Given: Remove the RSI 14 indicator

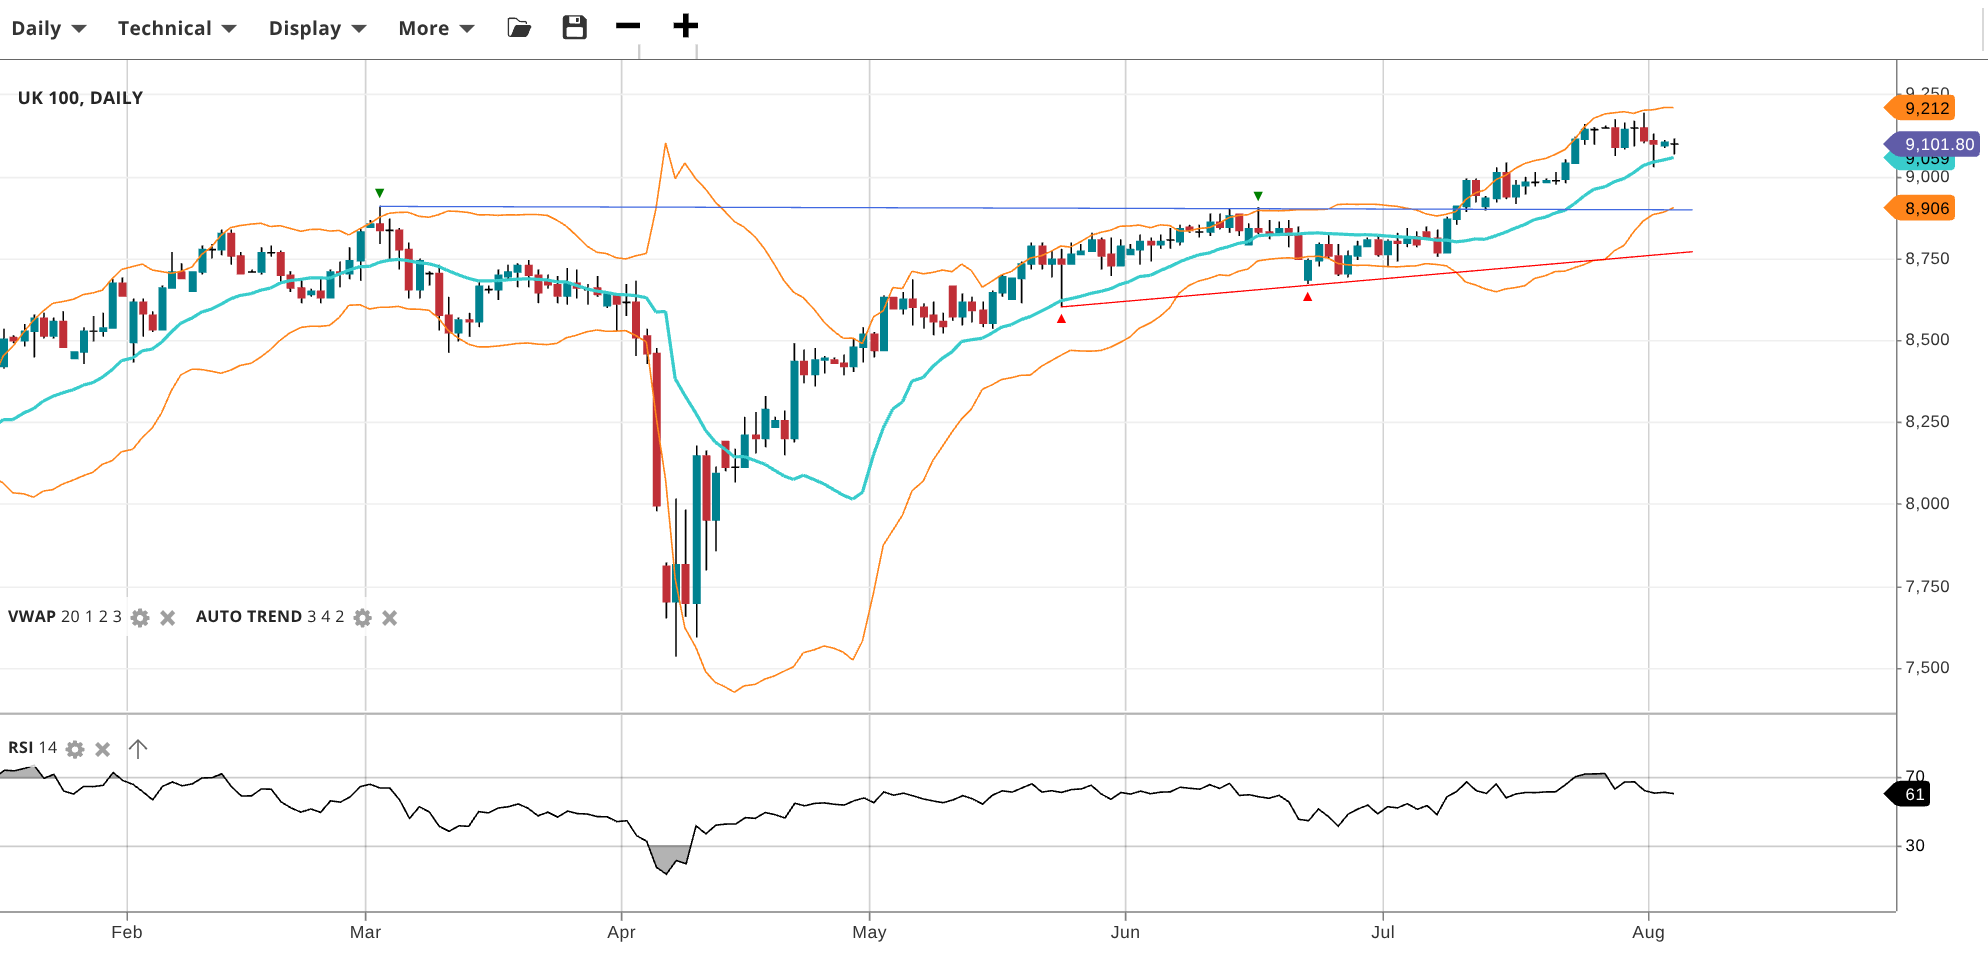Looking at the screenshot, I should [103, 749].
